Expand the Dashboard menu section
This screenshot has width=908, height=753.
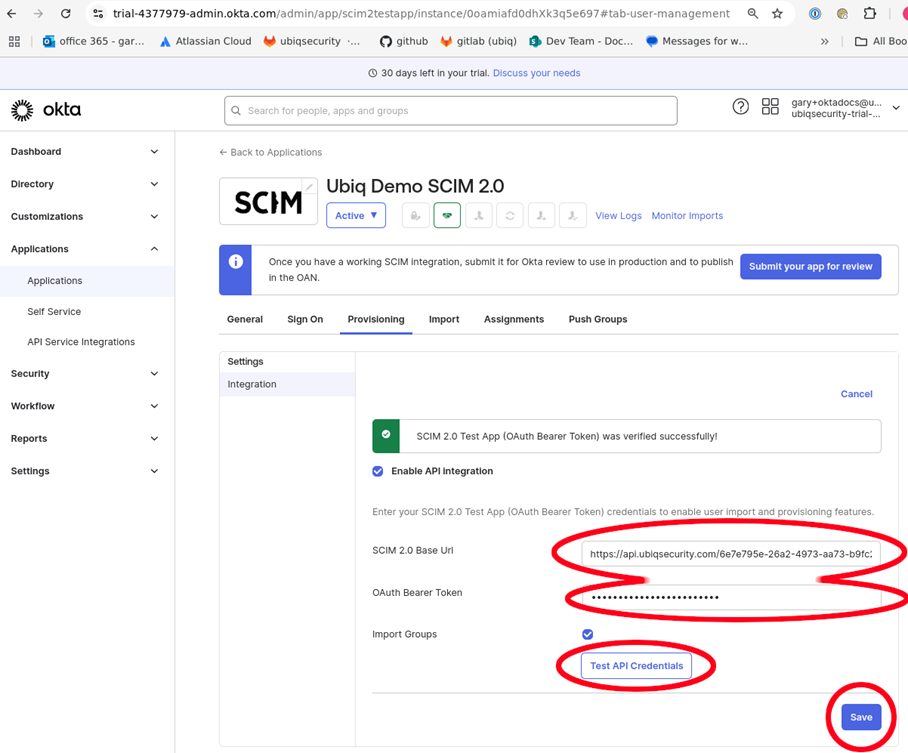[85, 152]
